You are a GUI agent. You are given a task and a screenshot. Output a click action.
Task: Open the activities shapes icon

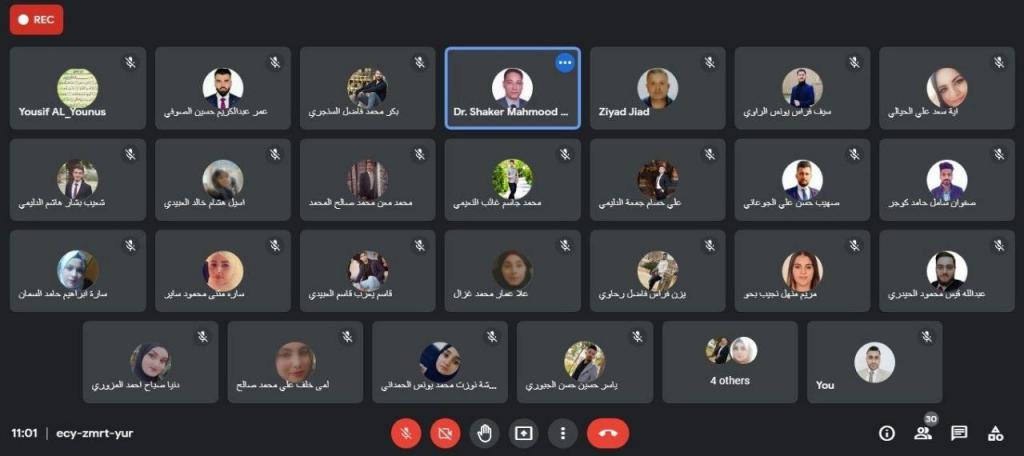point(995,433)
